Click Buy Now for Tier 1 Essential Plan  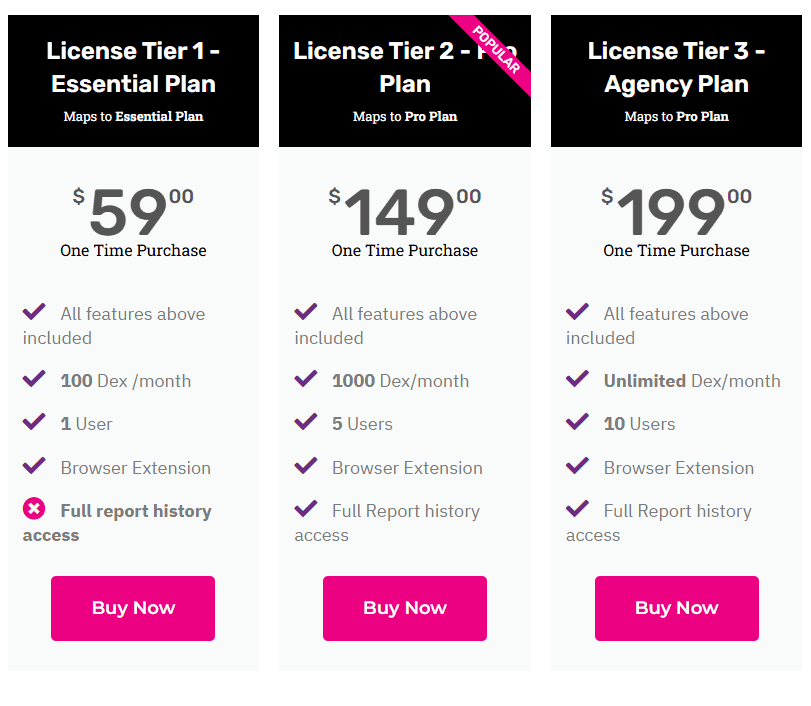click(x=133, y=608)
